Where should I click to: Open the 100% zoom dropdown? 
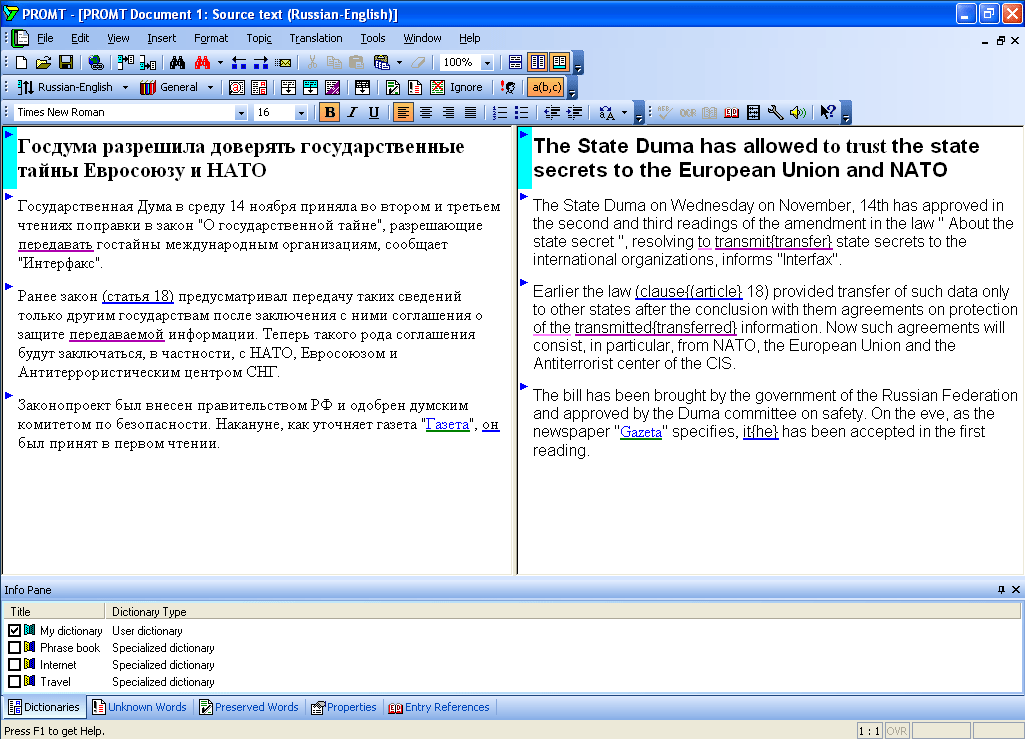(487, 63)
